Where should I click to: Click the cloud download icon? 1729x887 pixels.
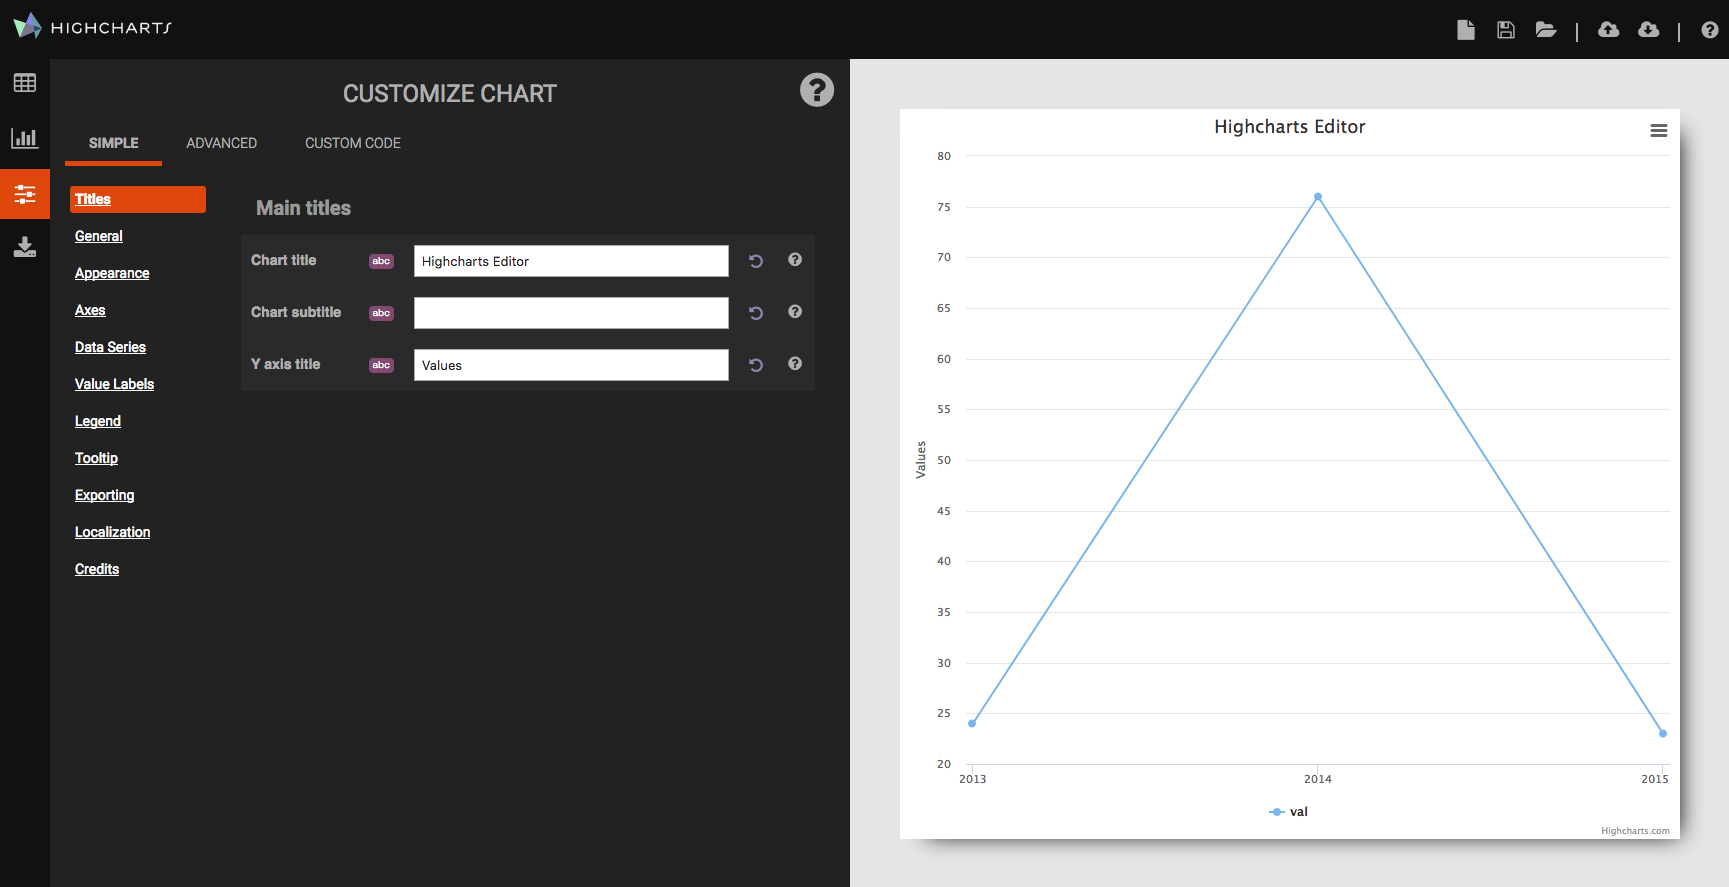click(1649, 30)
